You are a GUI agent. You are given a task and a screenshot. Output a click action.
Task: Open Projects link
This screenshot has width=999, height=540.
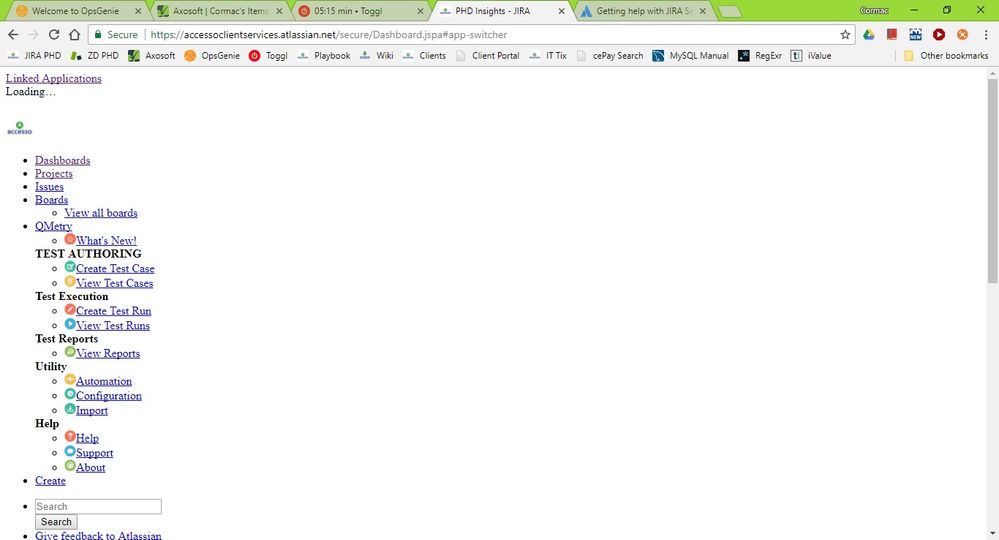point(54,173)
